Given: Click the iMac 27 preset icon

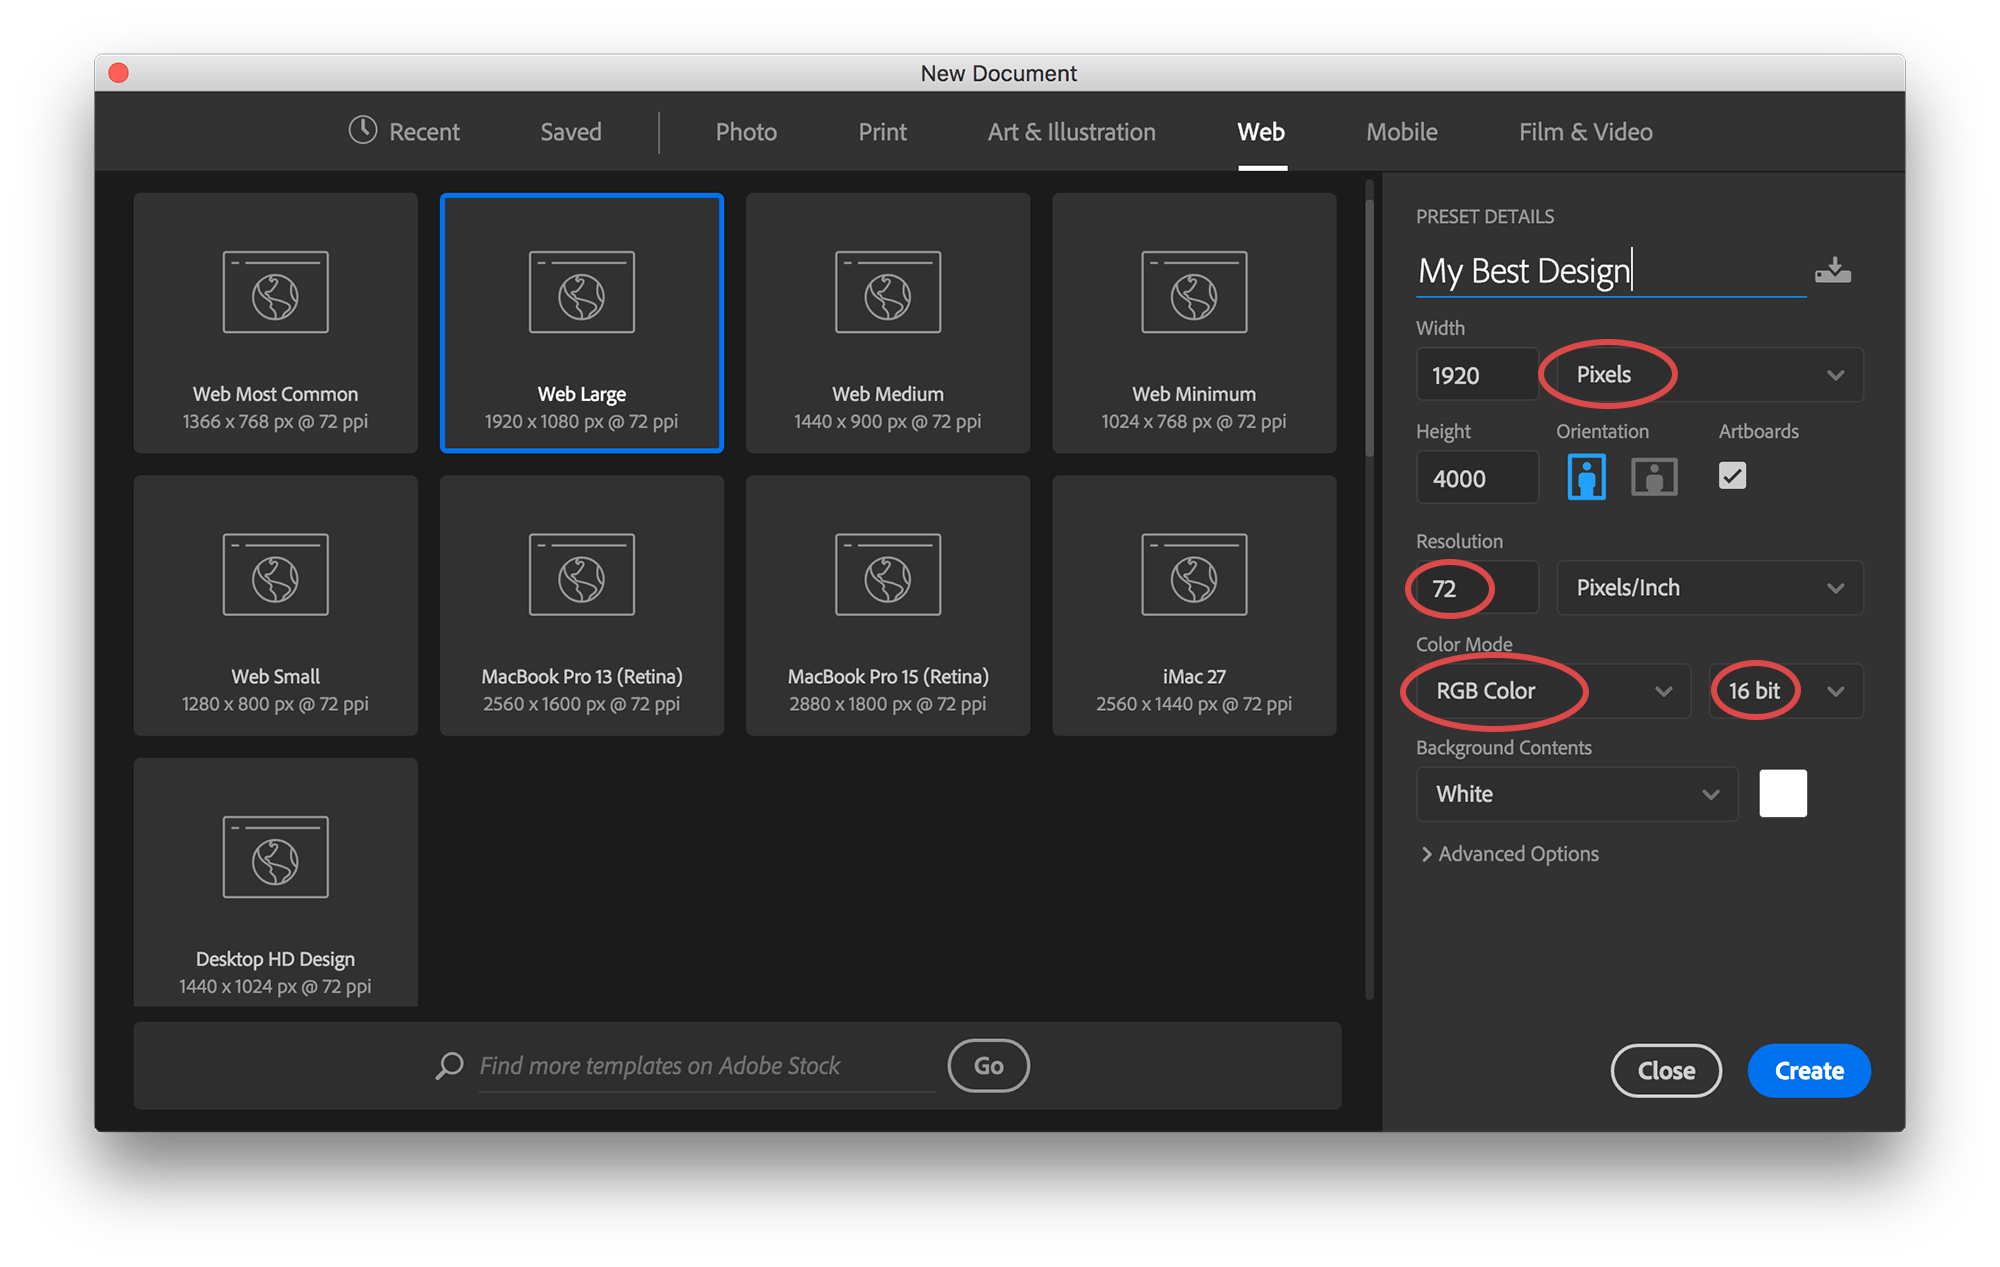Looking at the screenshot, I should click(x=1194, y=575).
